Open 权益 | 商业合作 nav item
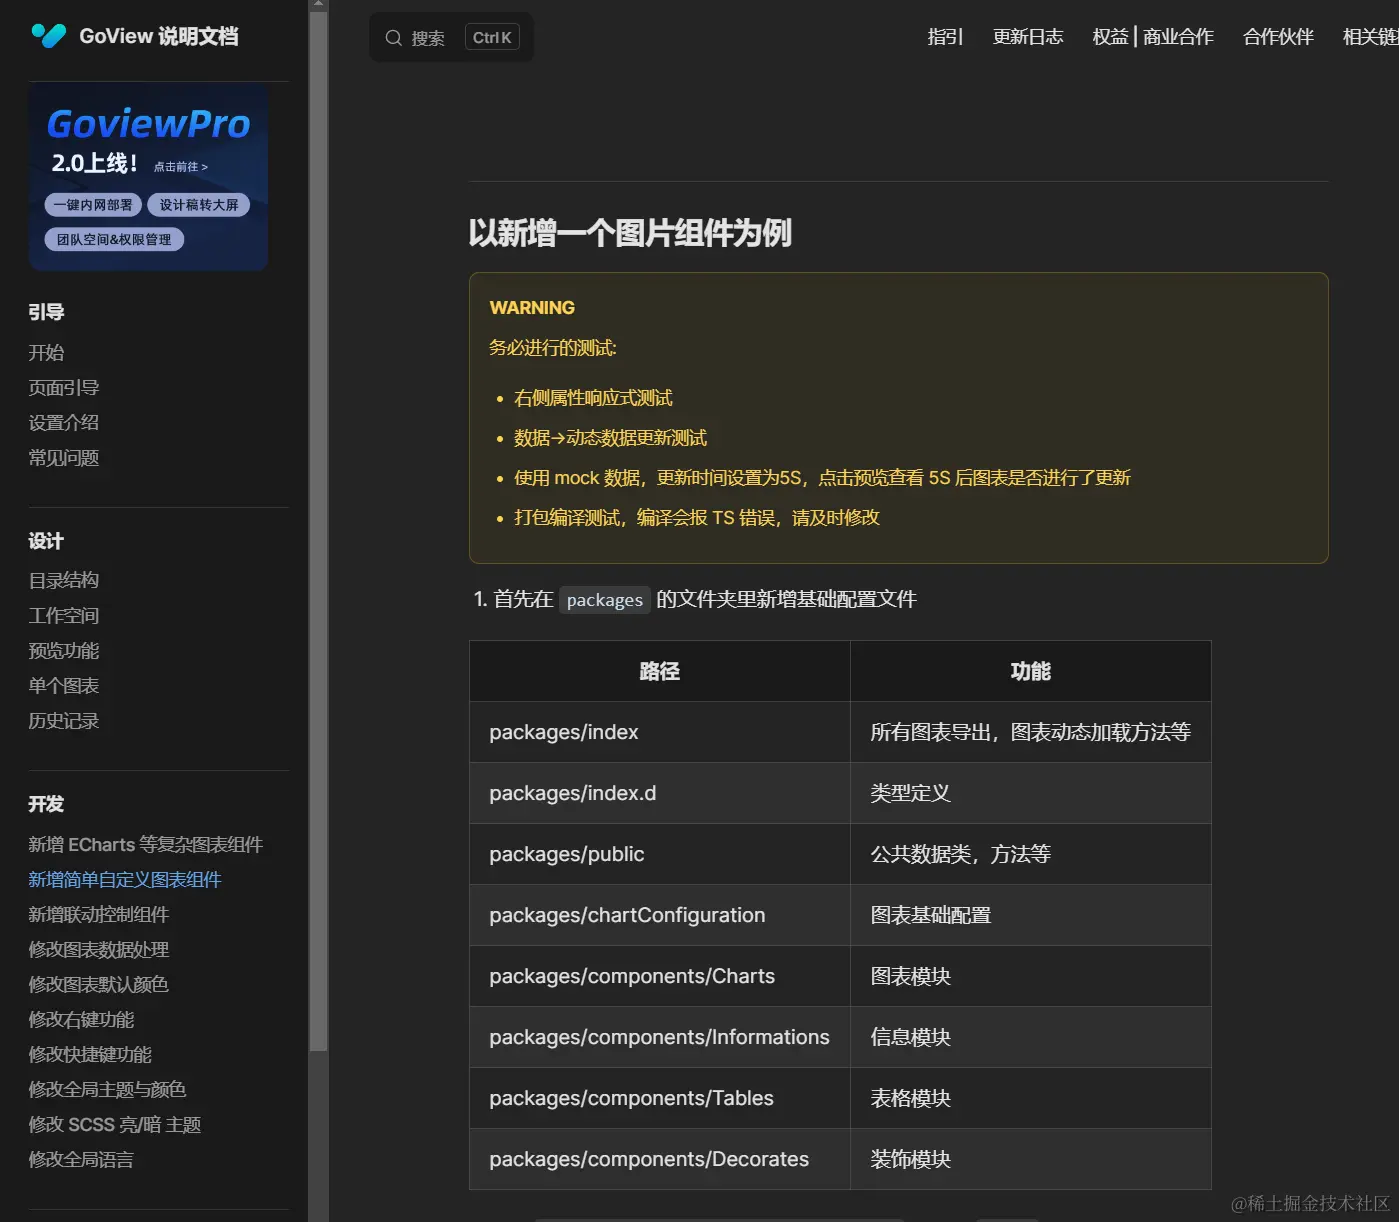1399x1222 pixels. click(1152, 37)
